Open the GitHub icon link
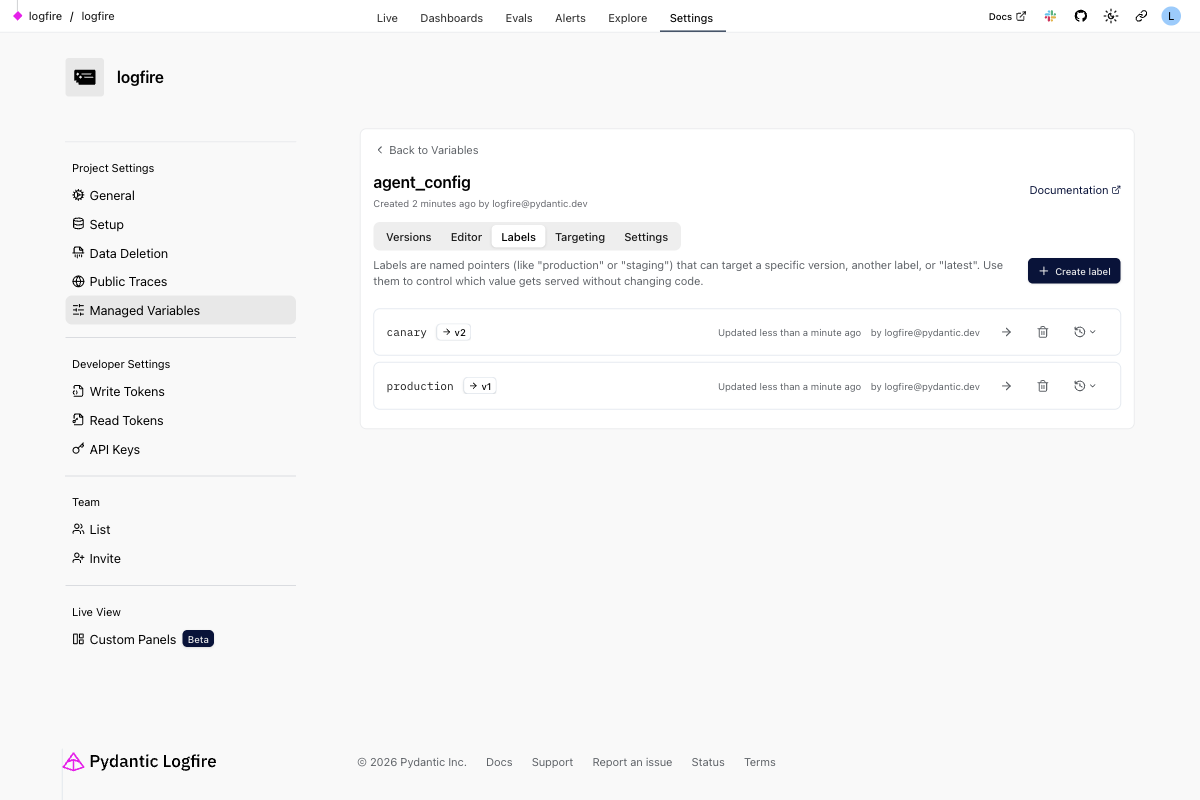This screenshot has width=1200, height=800. 1080,17
